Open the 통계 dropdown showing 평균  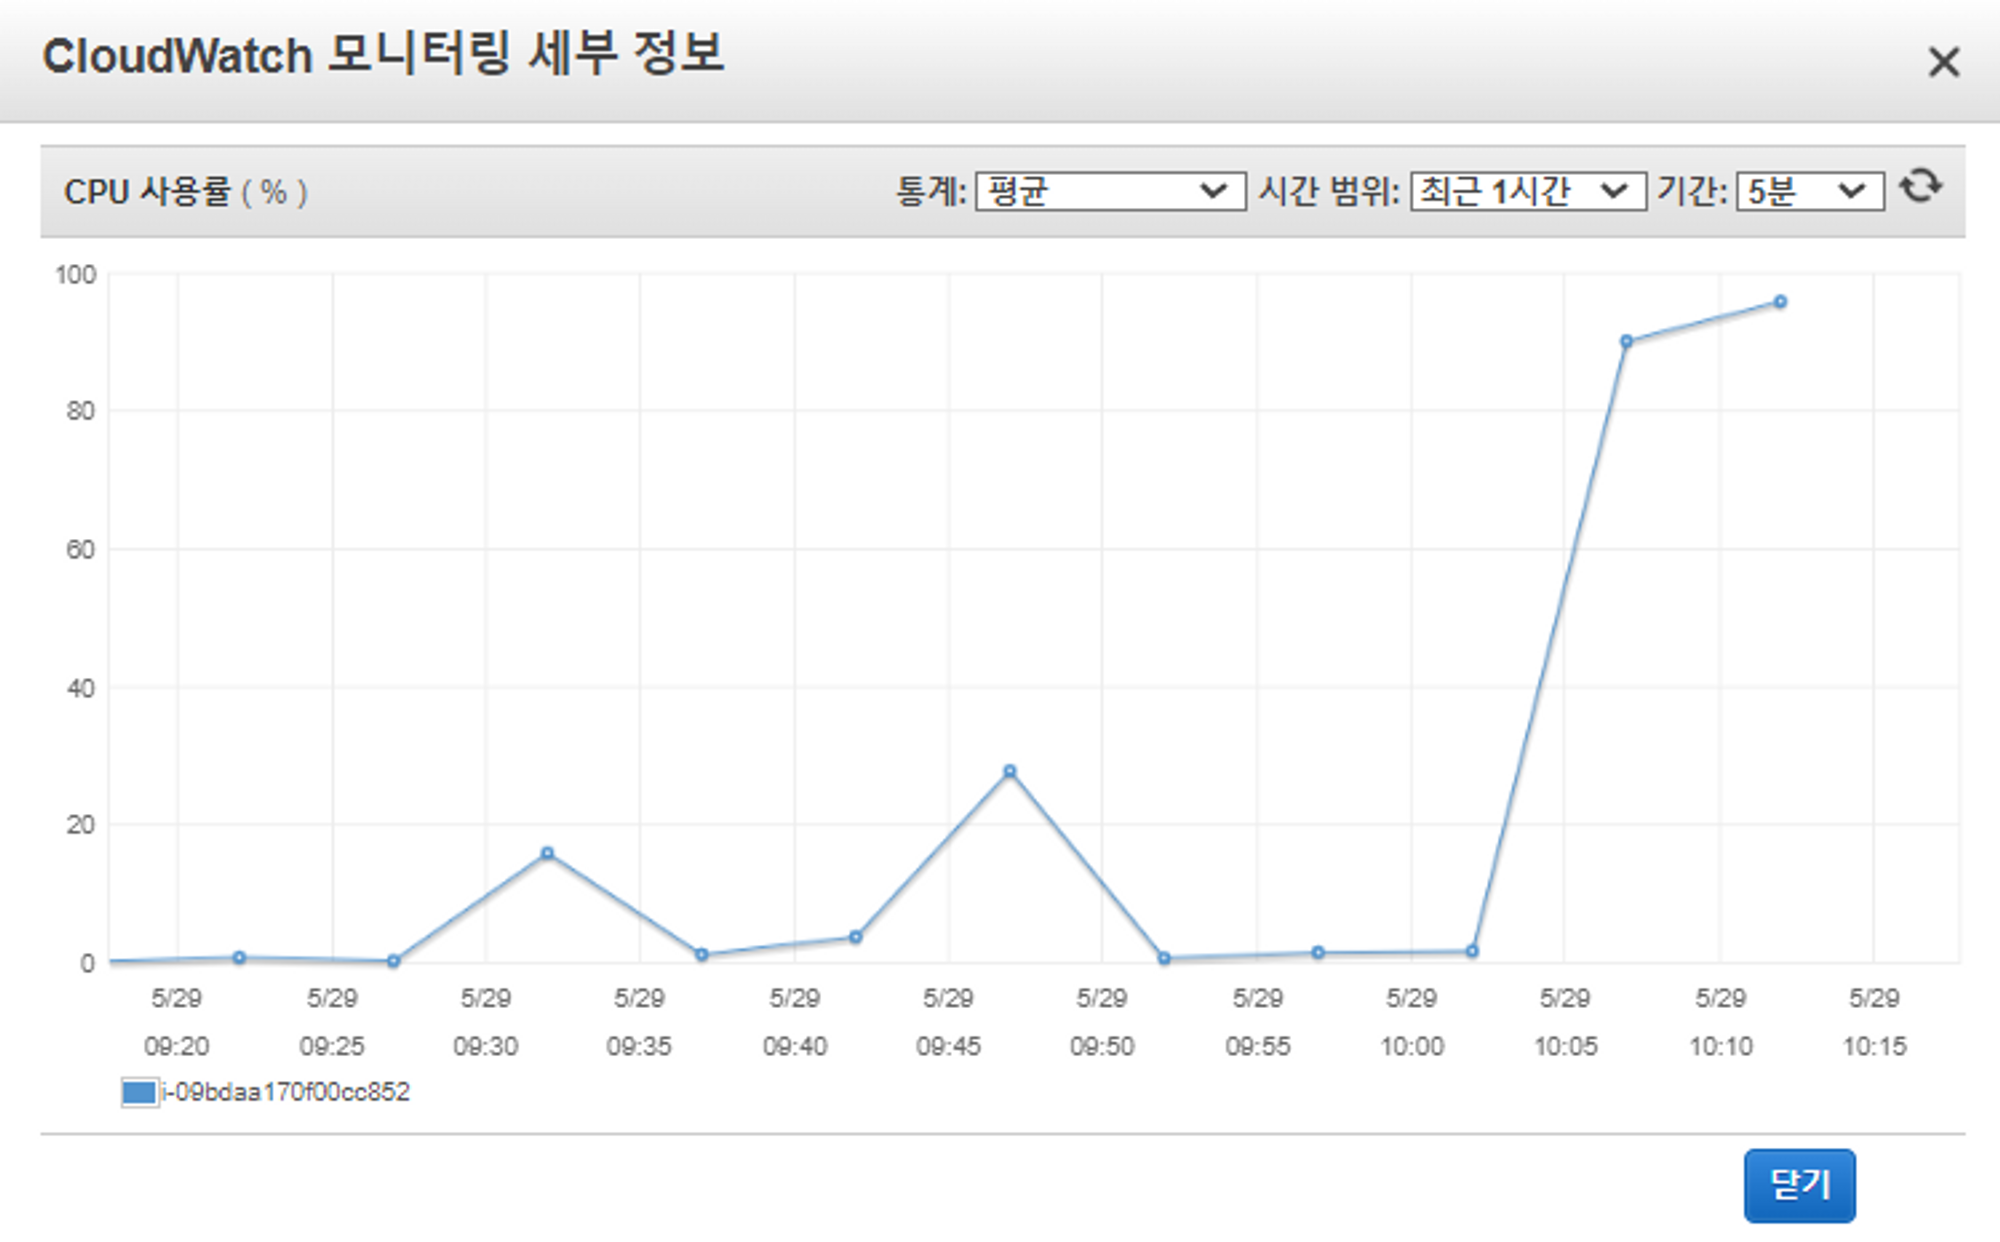coord(1110,191)
